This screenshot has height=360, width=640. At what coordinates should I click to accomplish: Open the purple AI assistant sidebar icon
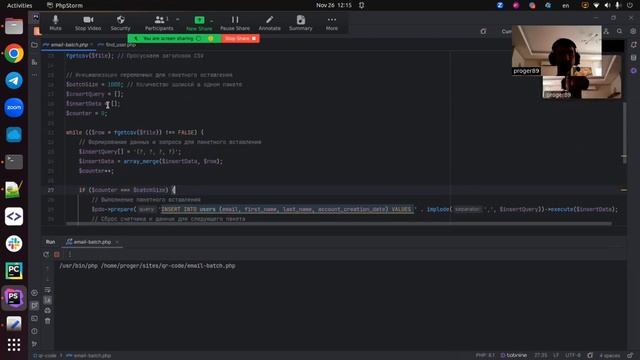tap(633, 71)
